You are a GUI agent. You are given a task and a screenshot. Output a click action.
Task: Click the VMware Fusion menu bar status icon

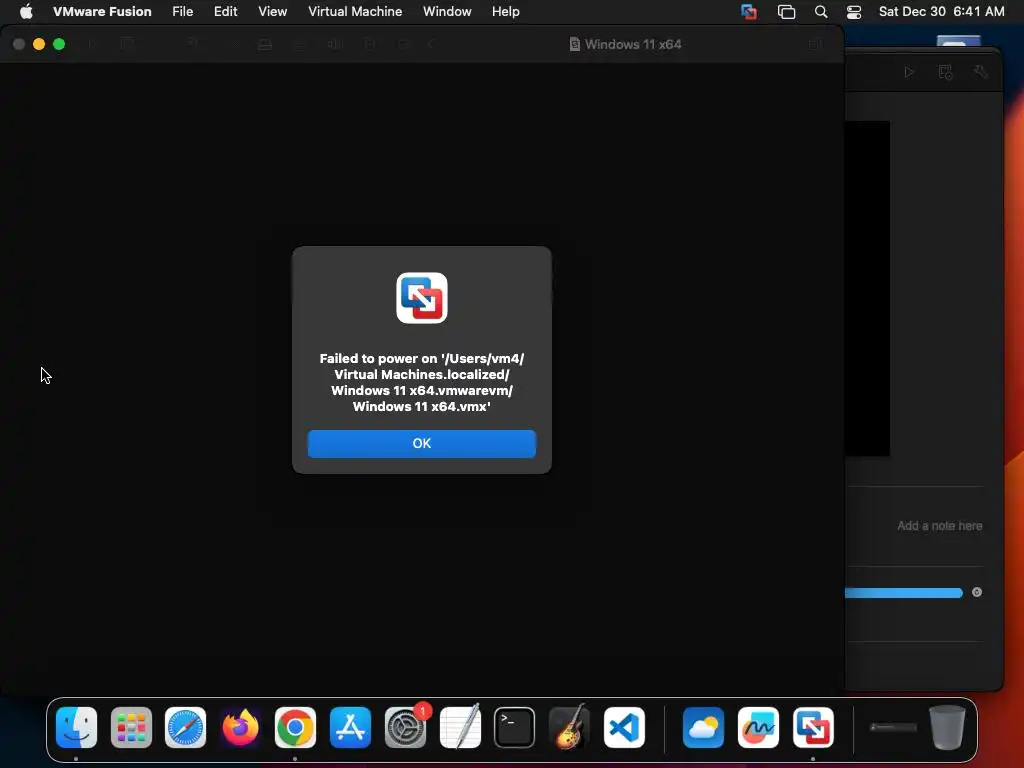coord(749,11)
